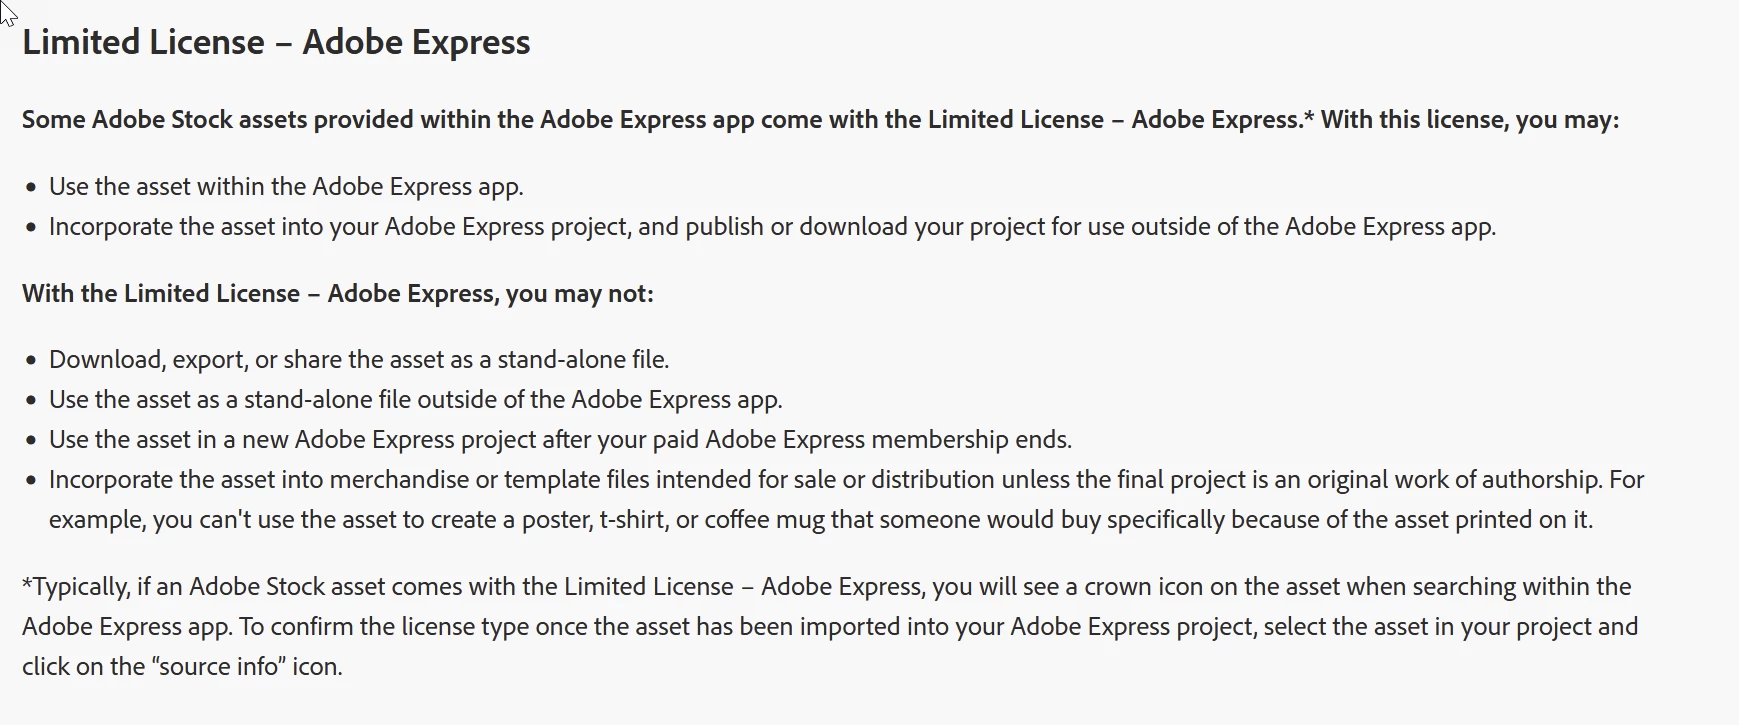Click the "Download, export, or share the asset" item
This screenshot has width=1739, height=725.
359,360
